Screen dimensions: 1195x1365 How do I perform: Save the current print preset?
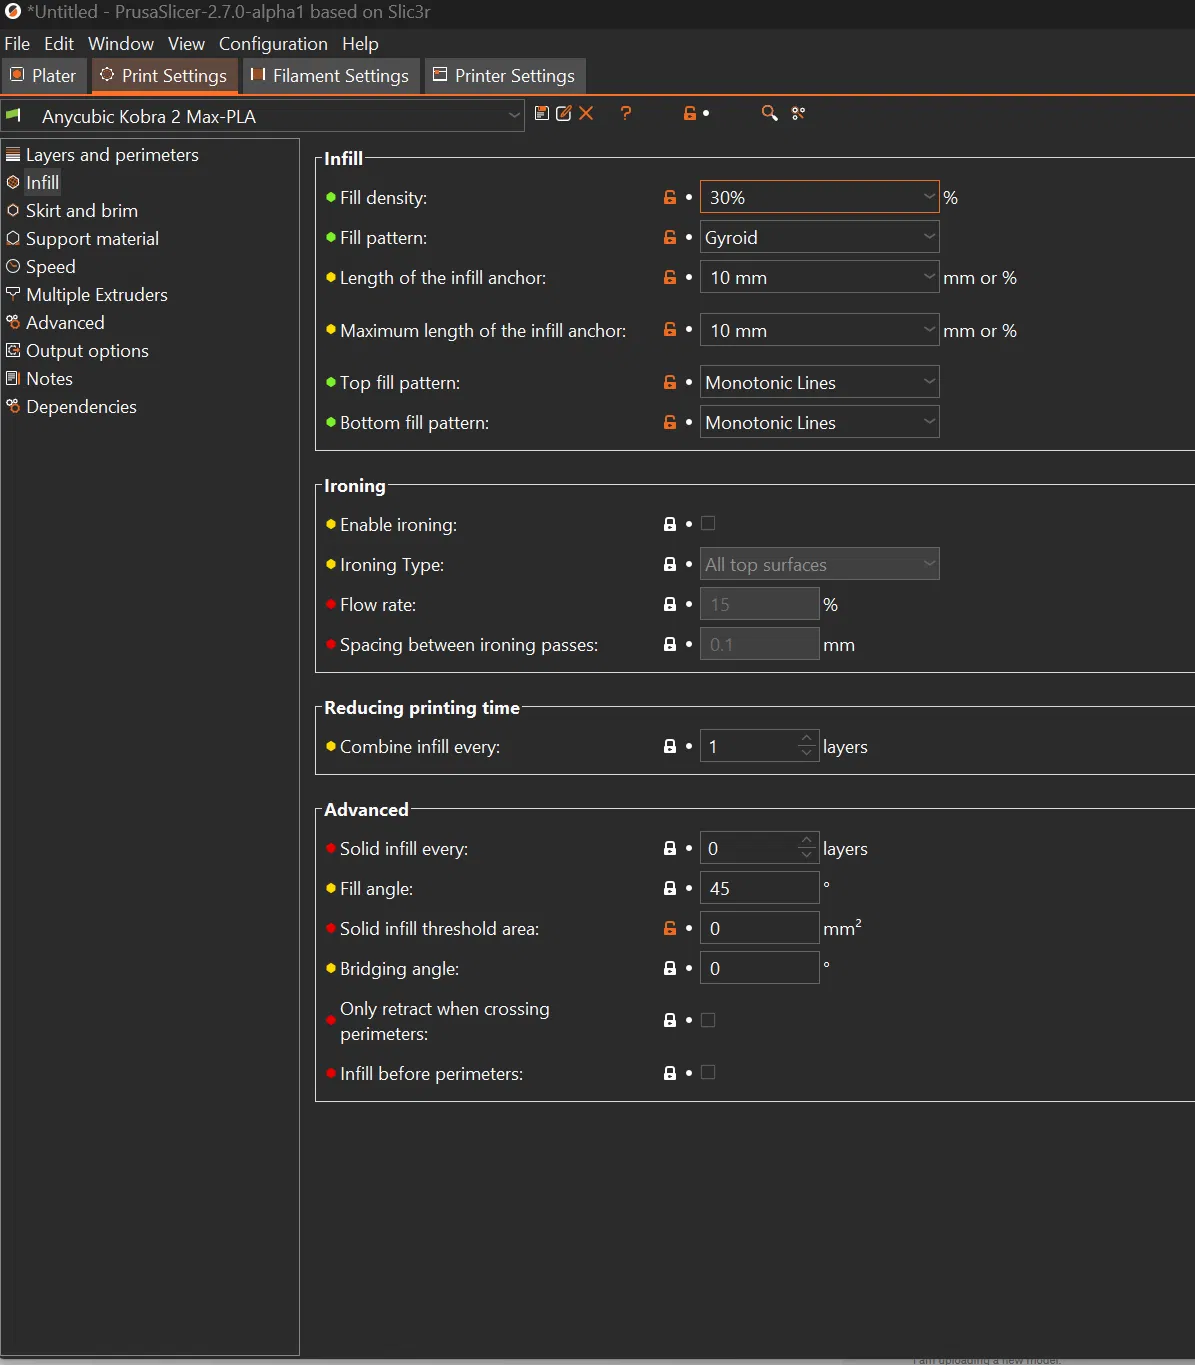pos(542,113)
